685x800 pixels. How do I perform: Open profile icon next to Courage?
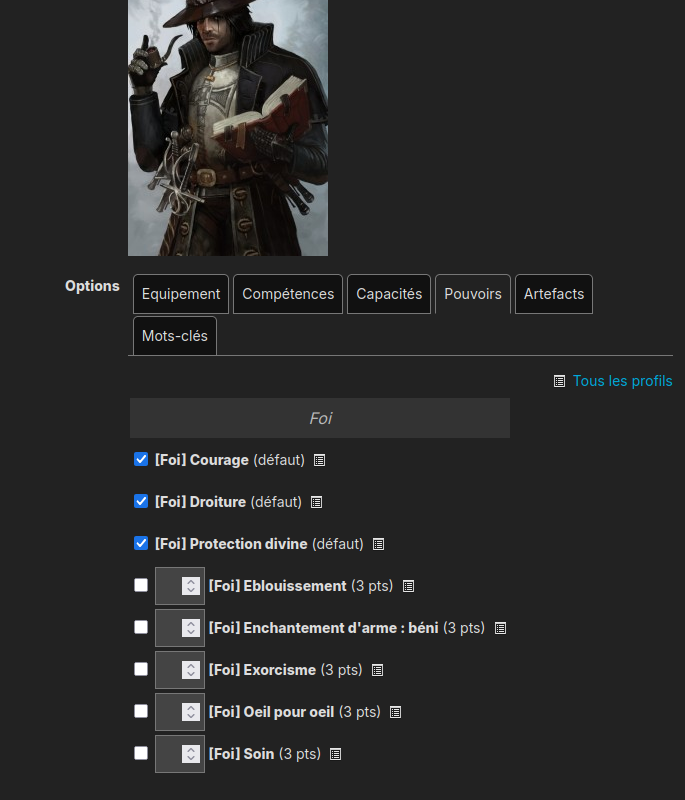[x=319, y=460]
